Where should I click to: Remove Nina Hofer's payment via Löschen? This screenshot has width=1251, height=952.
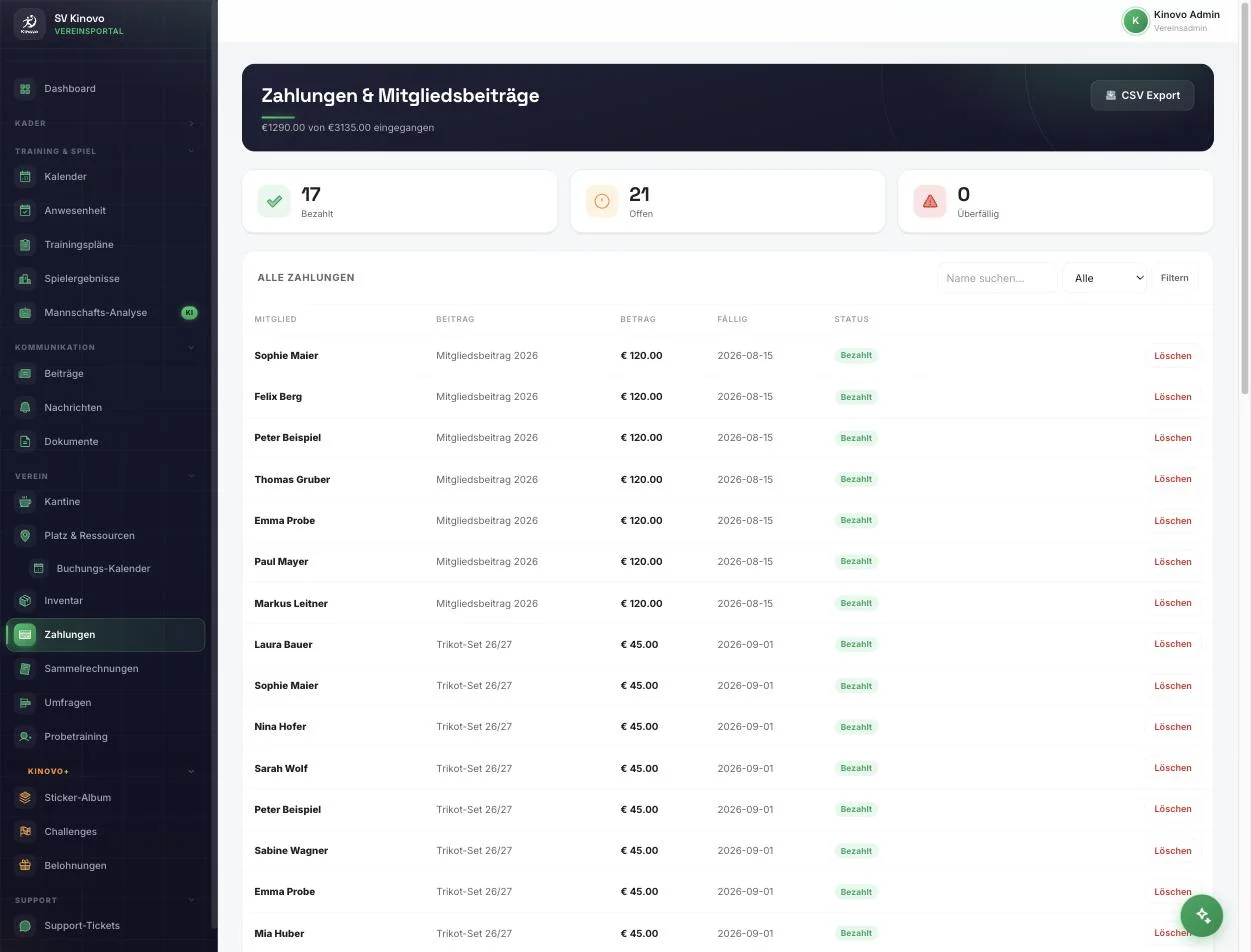(x=1172, y=727)
